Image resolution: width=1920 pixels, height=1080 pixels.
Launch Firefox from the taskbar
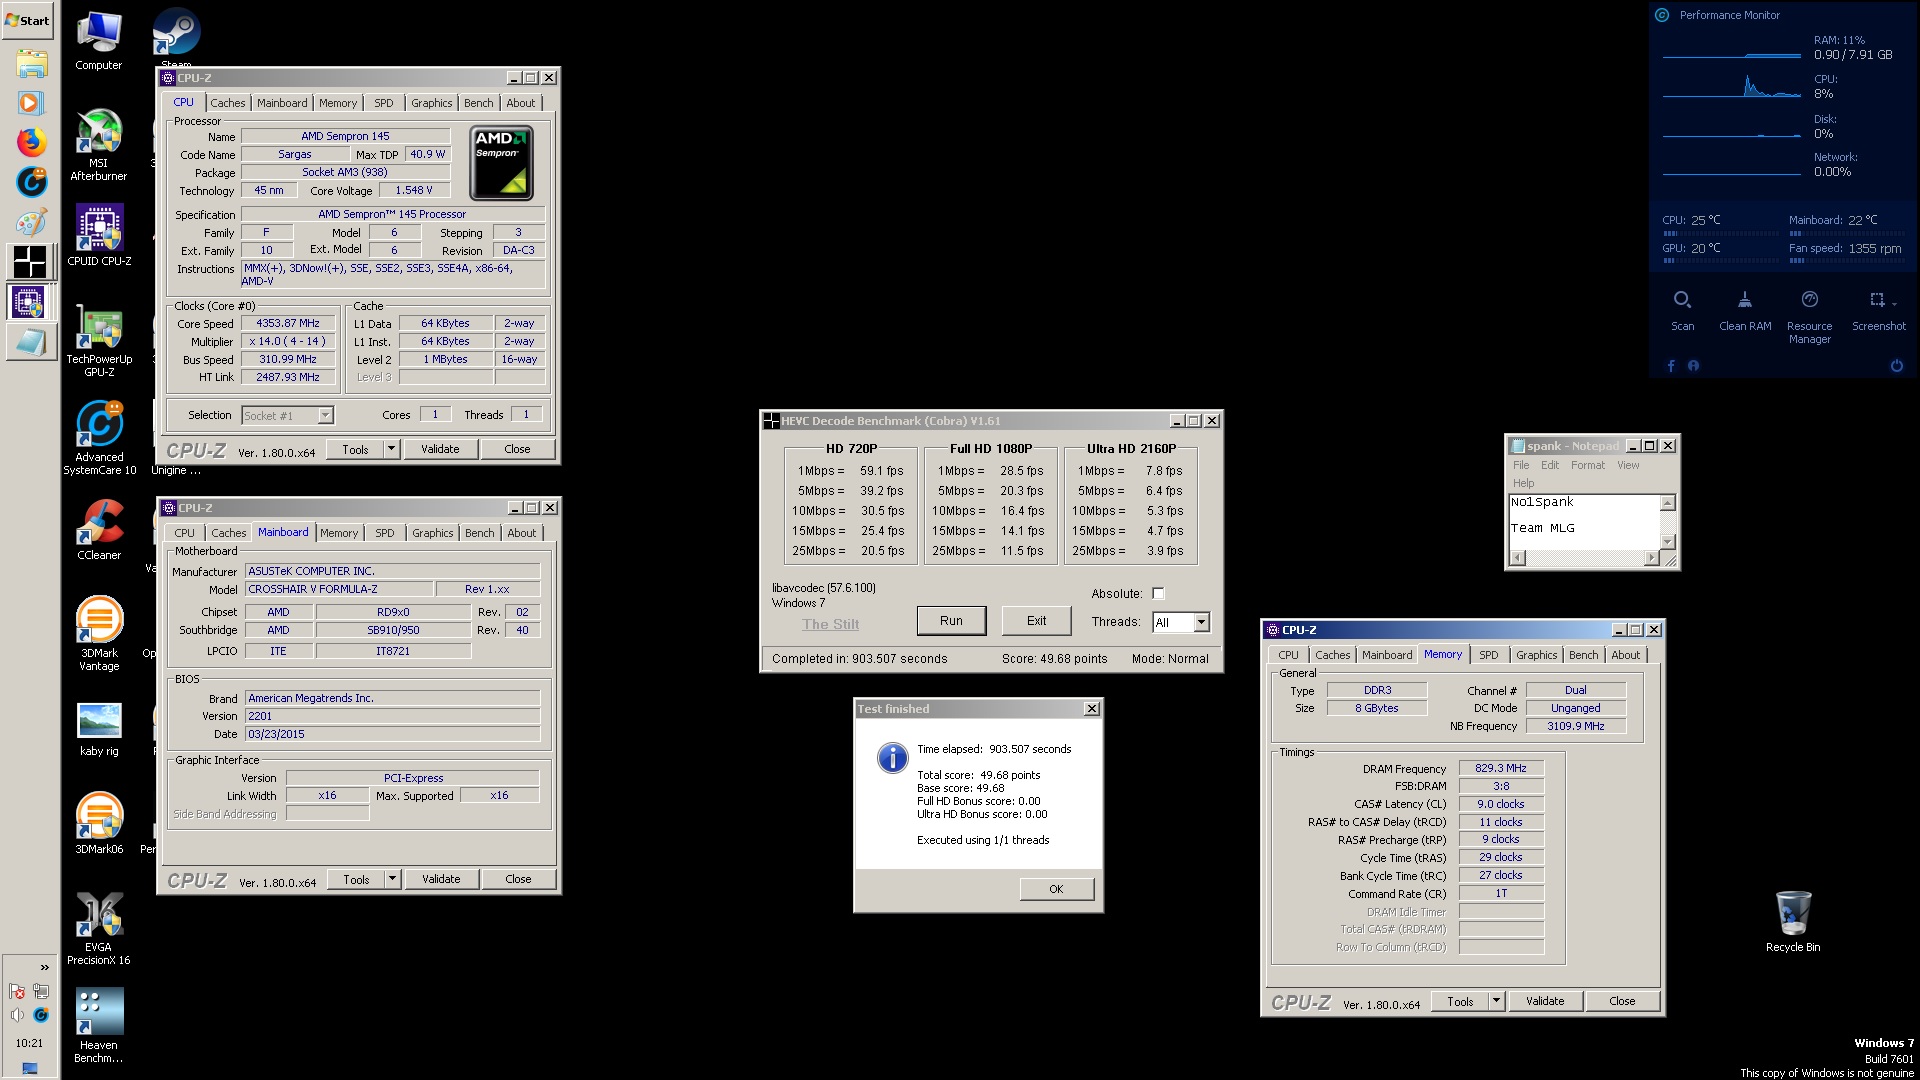pyautogui.click(x=31, y=142)
